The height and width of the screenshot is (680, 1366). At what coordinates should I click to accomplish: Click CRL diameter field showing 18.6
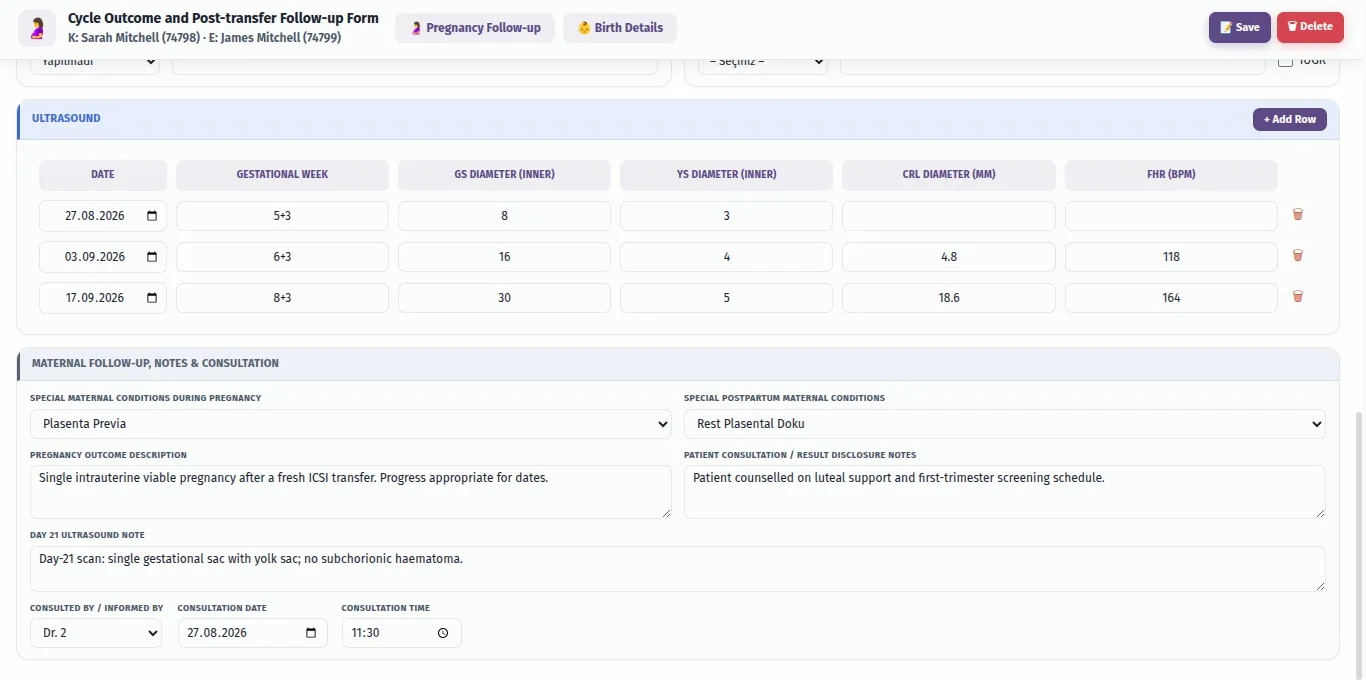[x=949, y=298]
